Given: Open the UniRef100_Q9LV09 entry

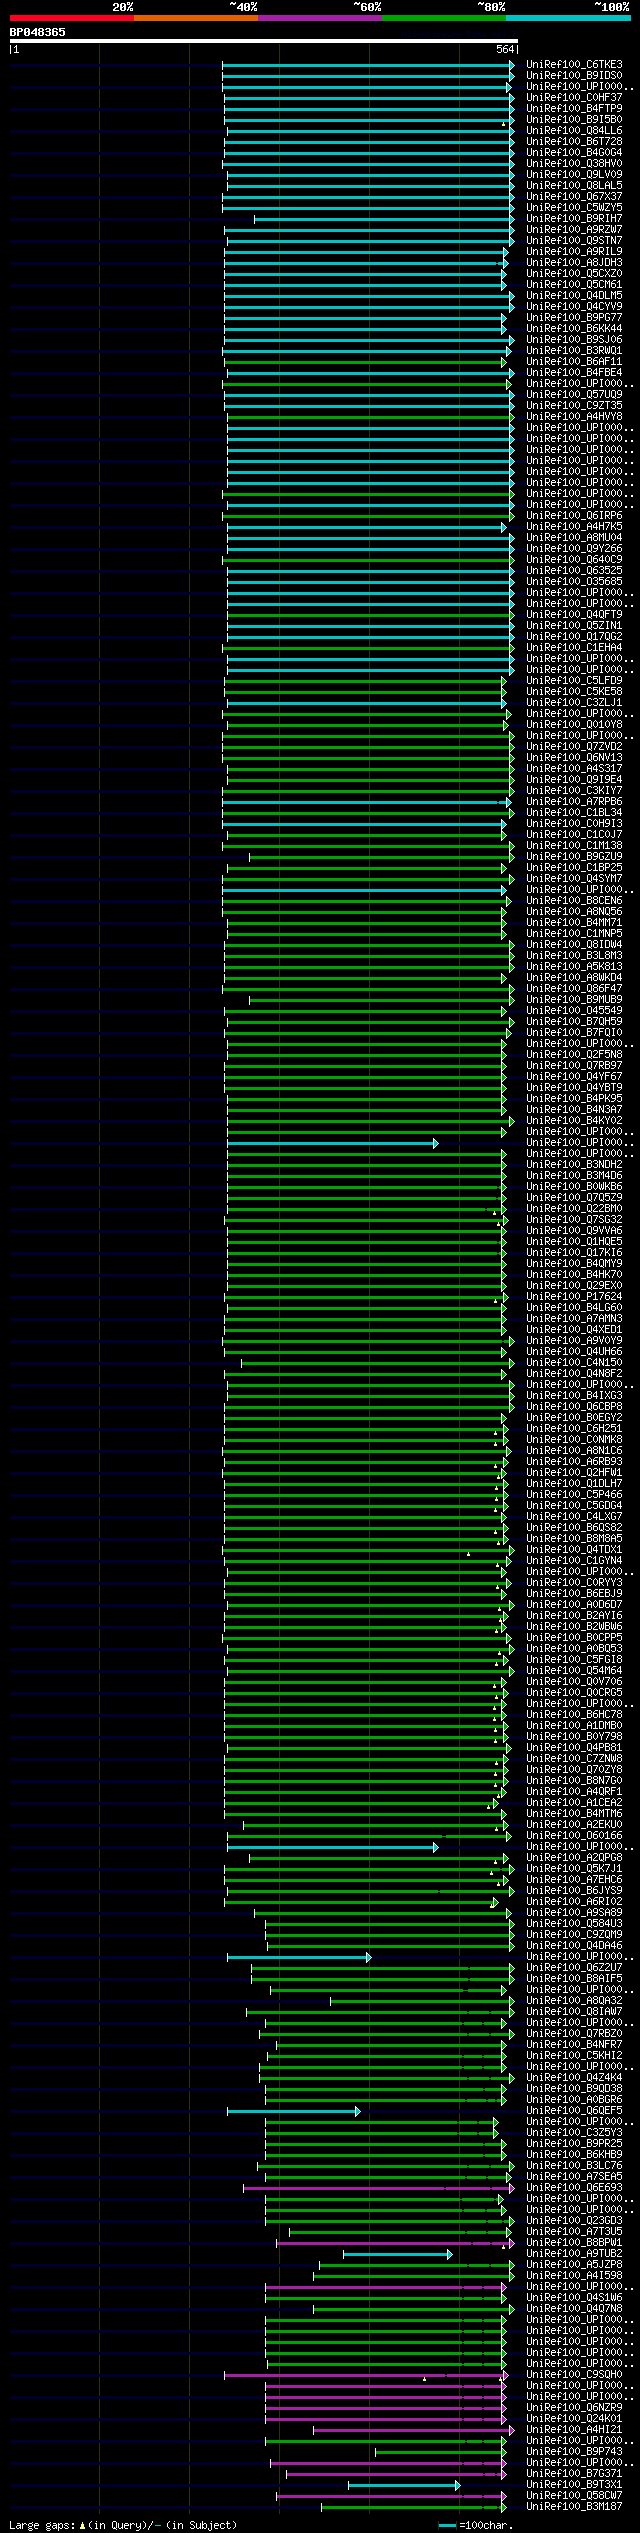Looking at the screenshot, I should pos(574,175).
